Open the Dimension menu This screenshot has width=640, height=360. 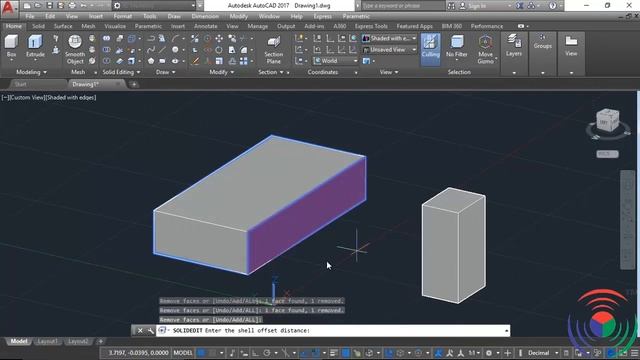click(205, 16)
